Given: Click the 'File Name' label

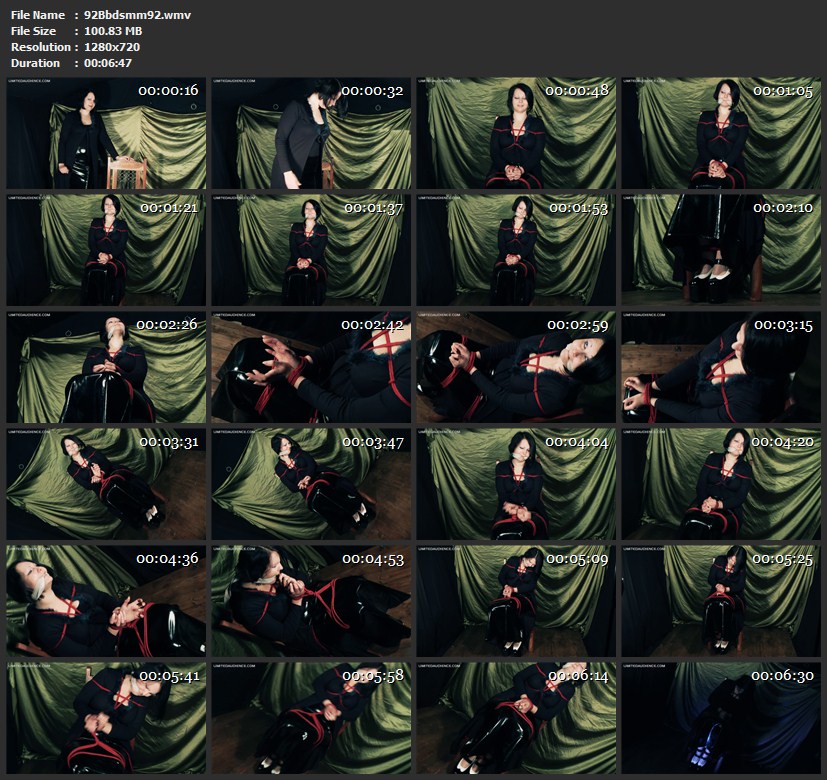Looking at the screenshot, I should click(37, 15).
